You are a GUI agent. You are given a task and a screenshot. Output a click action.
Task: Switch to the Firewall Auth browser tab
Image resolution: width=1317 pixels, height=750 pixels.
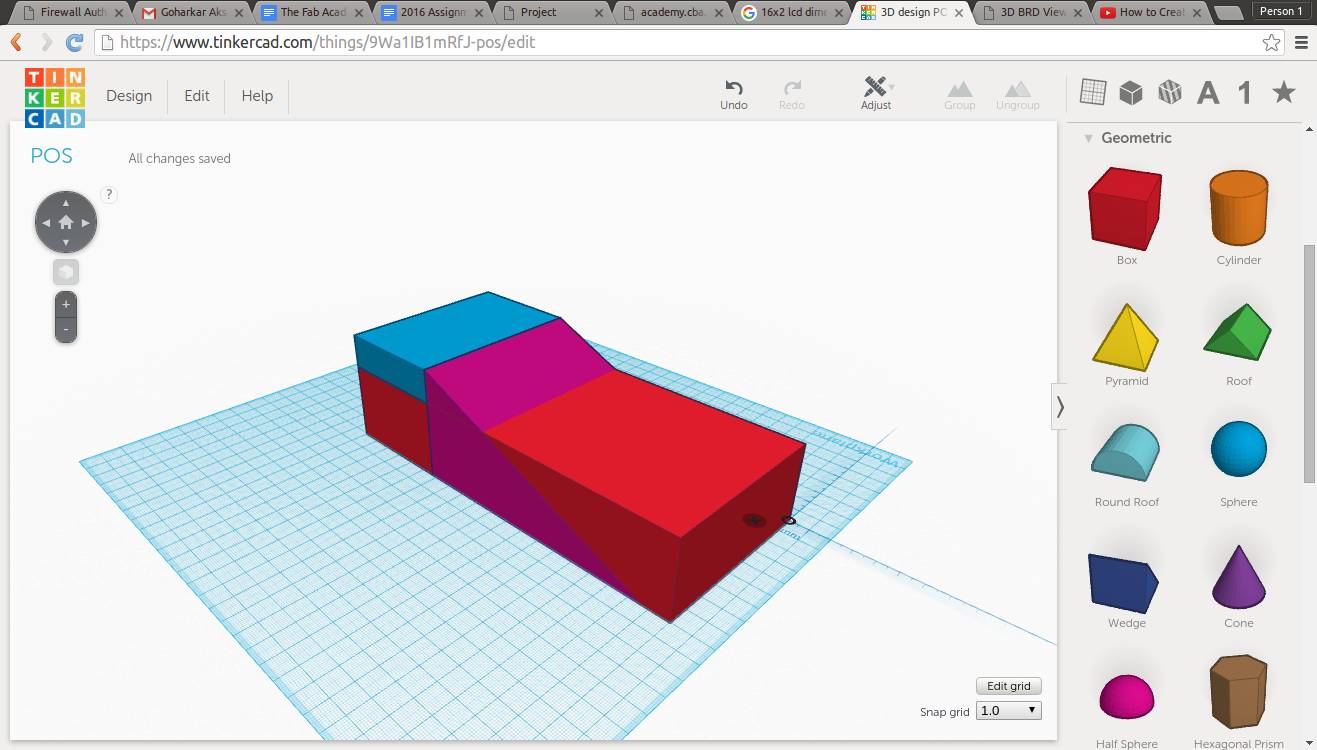point(72,13)
